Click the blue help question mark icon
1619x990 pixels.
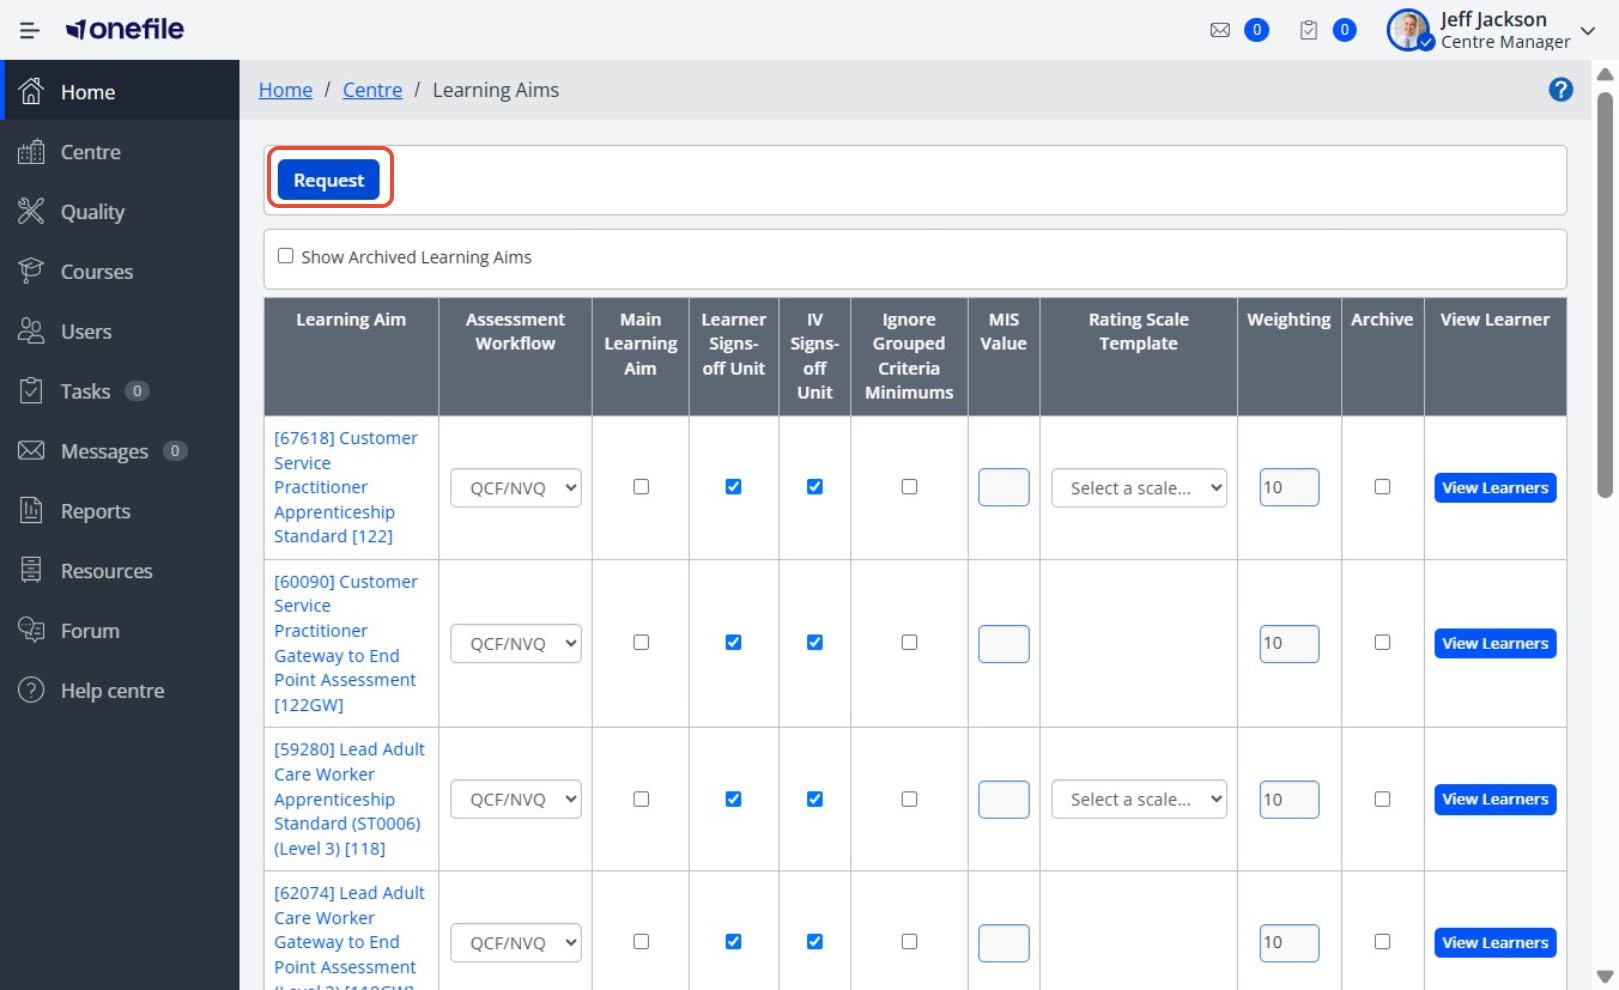pos(1560,90)
